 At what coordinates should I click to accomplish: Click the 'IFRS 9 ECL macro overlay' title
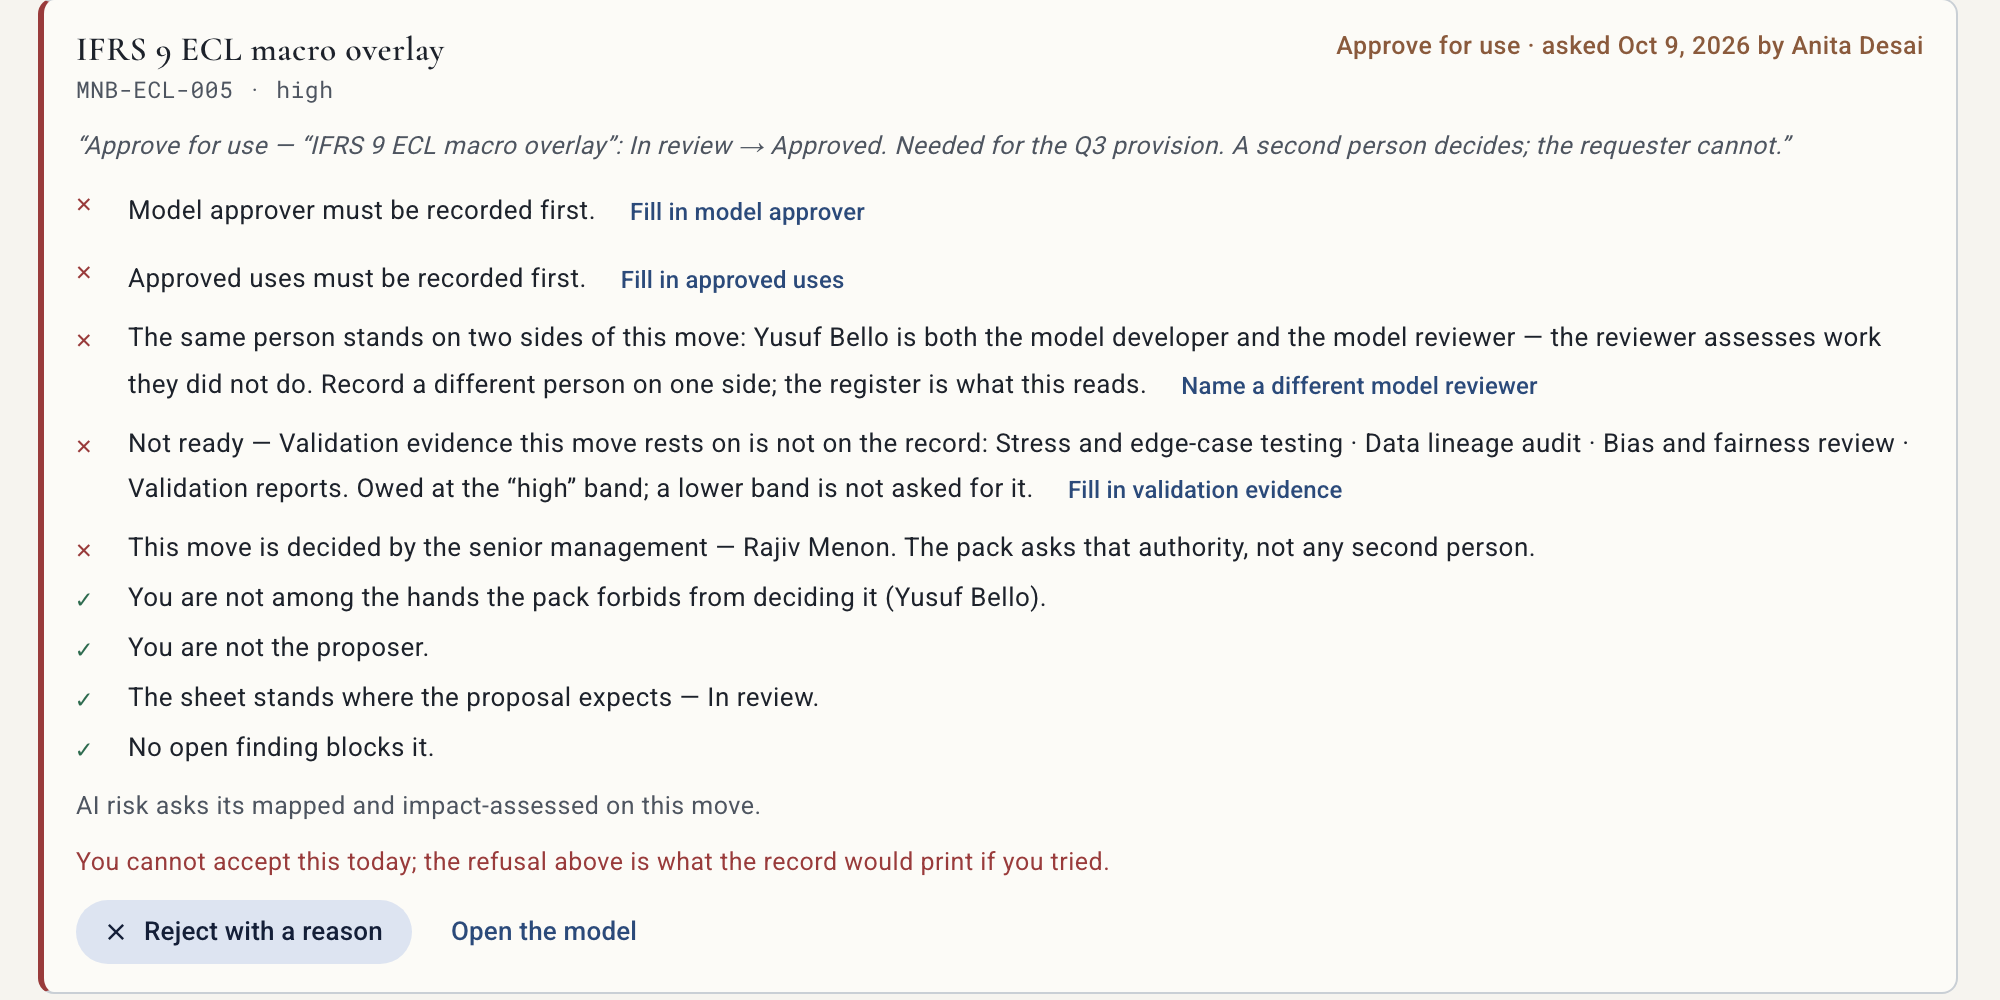click(x=260, y=50)
